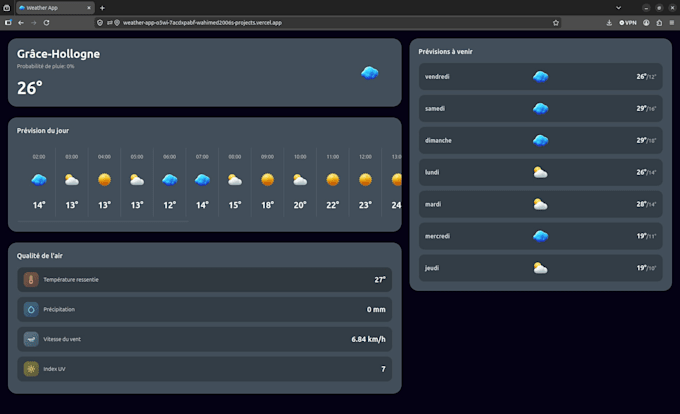Toggle the VPN button in the toolbar
Image resolution: width=680 pixels, height=414 pixels.
(x=628, y=23)
